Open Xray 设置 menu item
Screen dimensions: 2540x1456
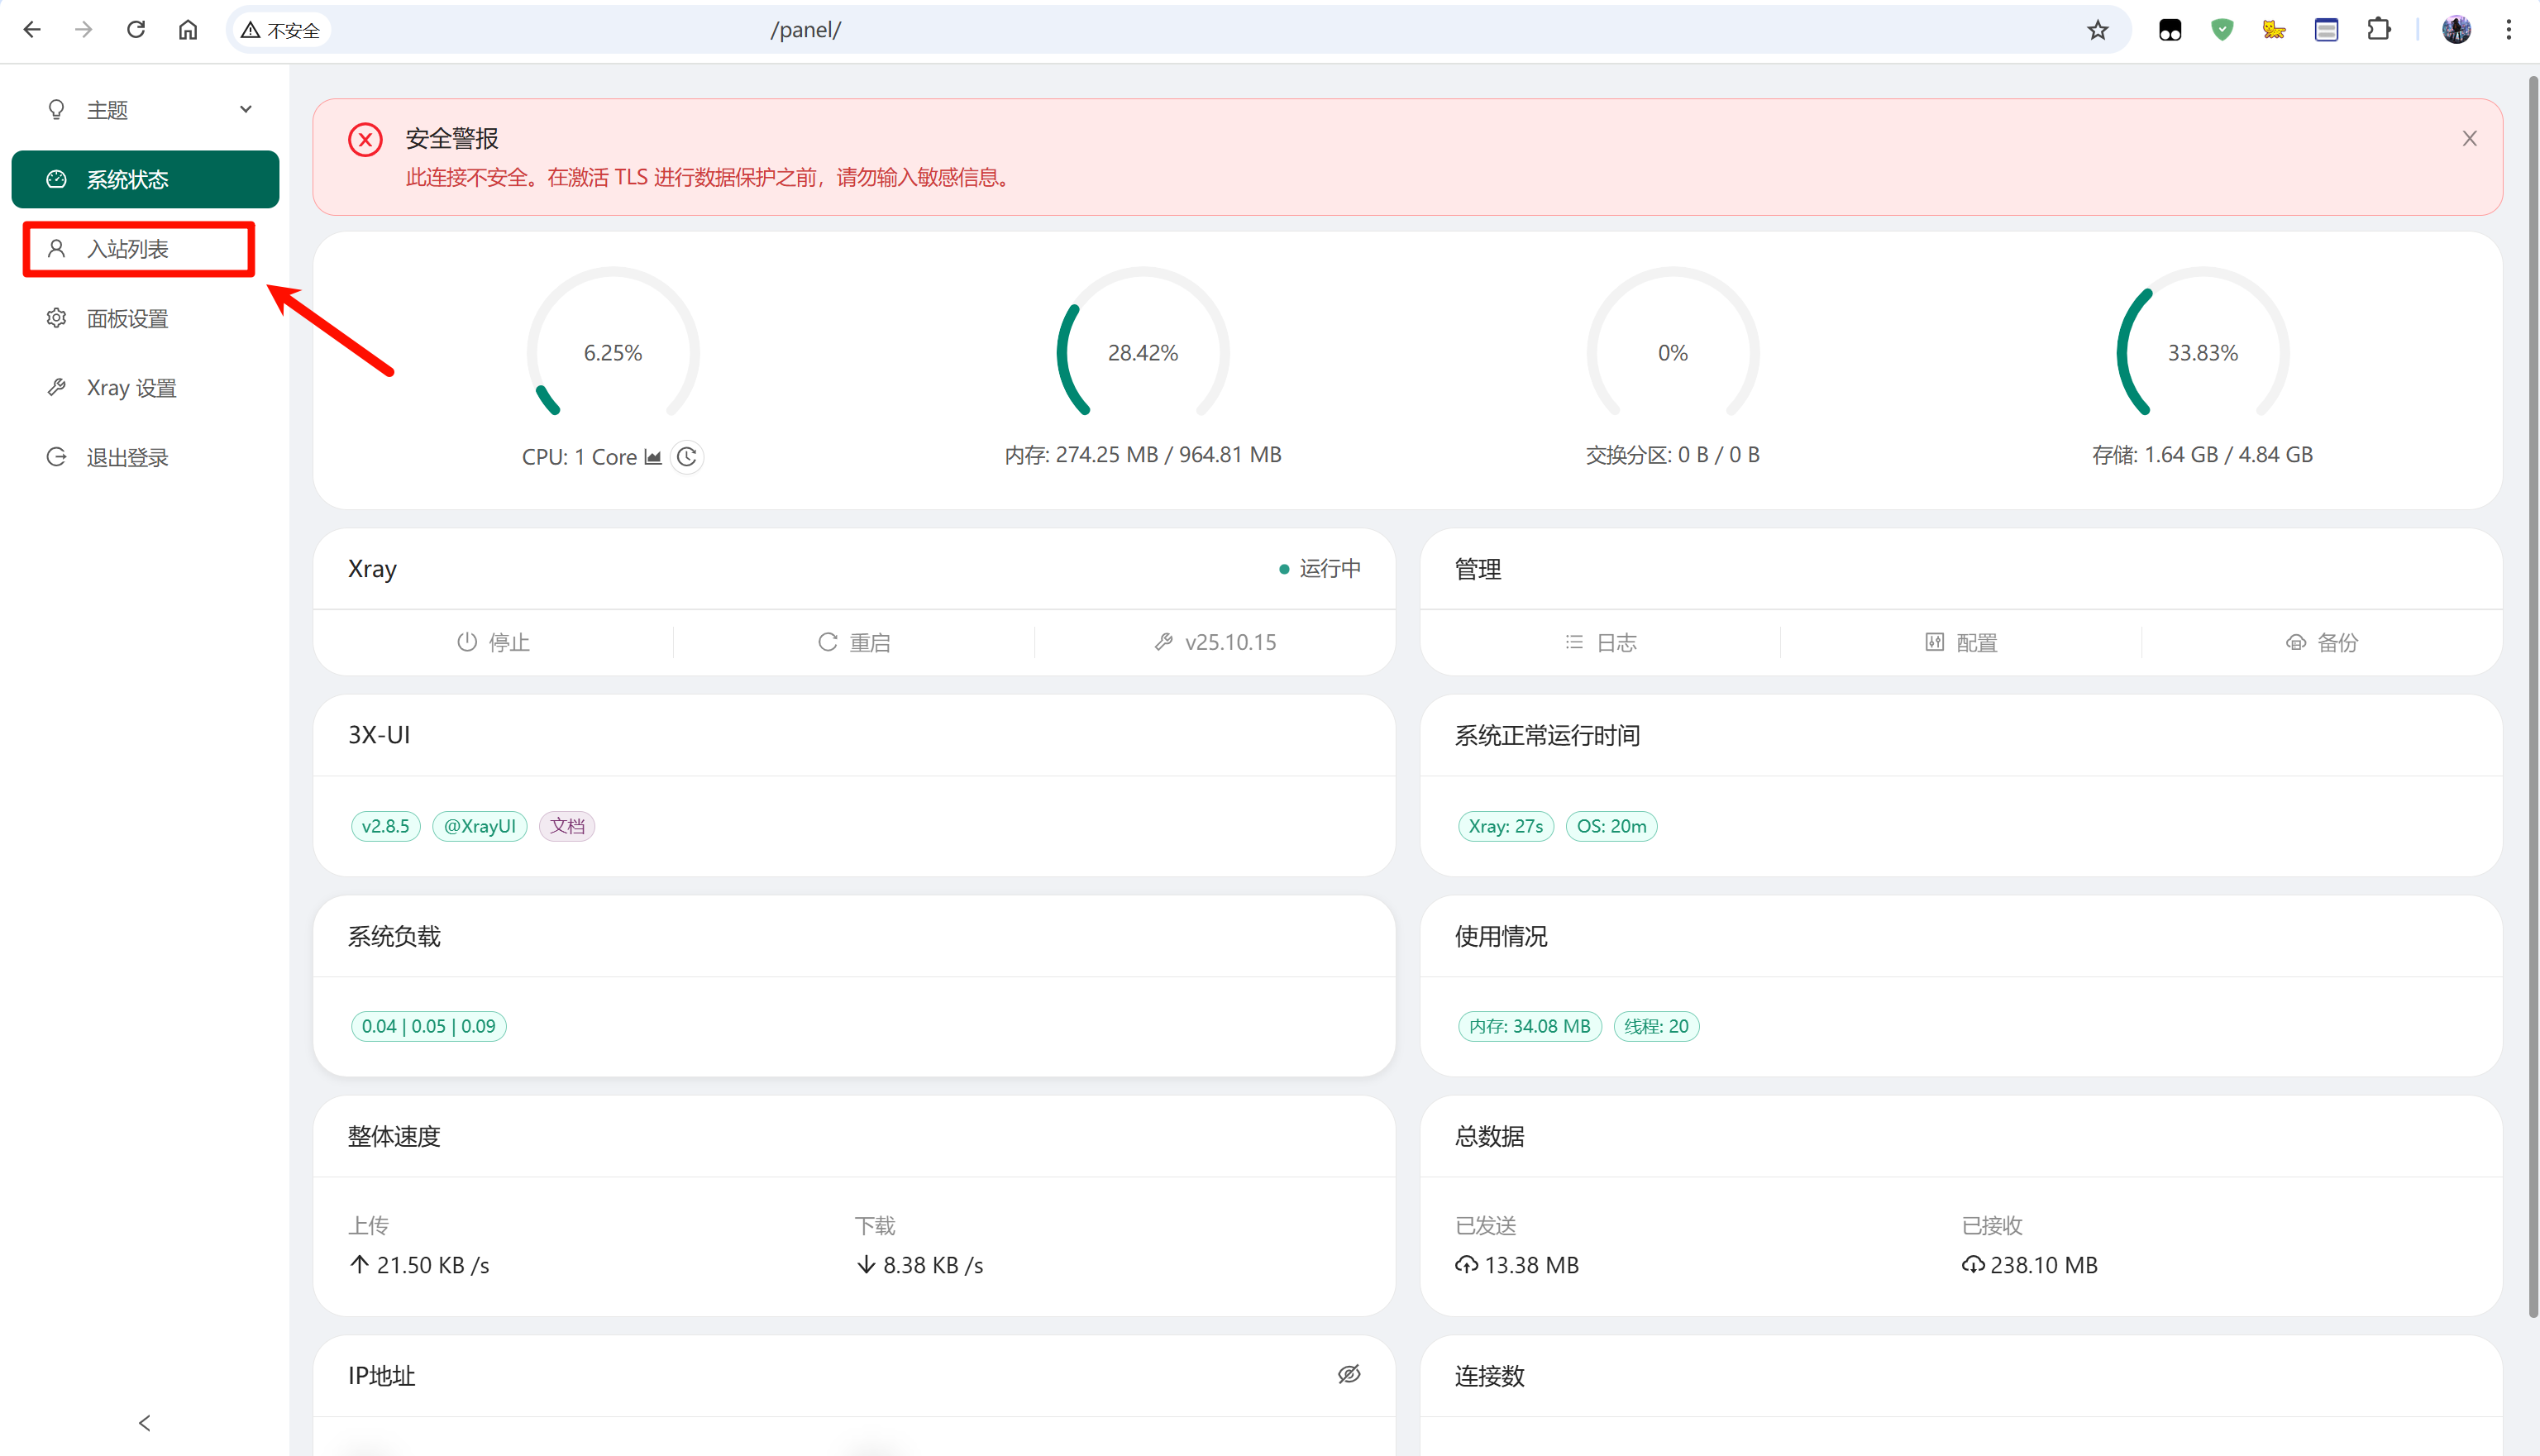131,388
